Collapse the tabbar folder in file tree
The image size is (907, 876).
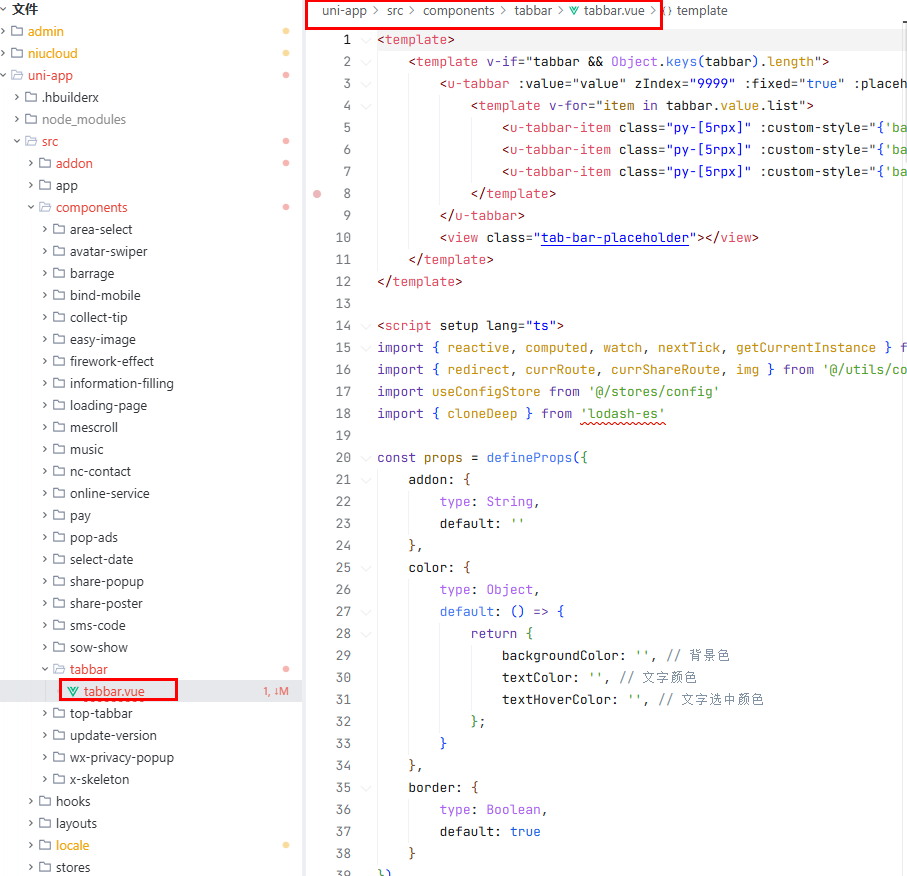[45, 669]
